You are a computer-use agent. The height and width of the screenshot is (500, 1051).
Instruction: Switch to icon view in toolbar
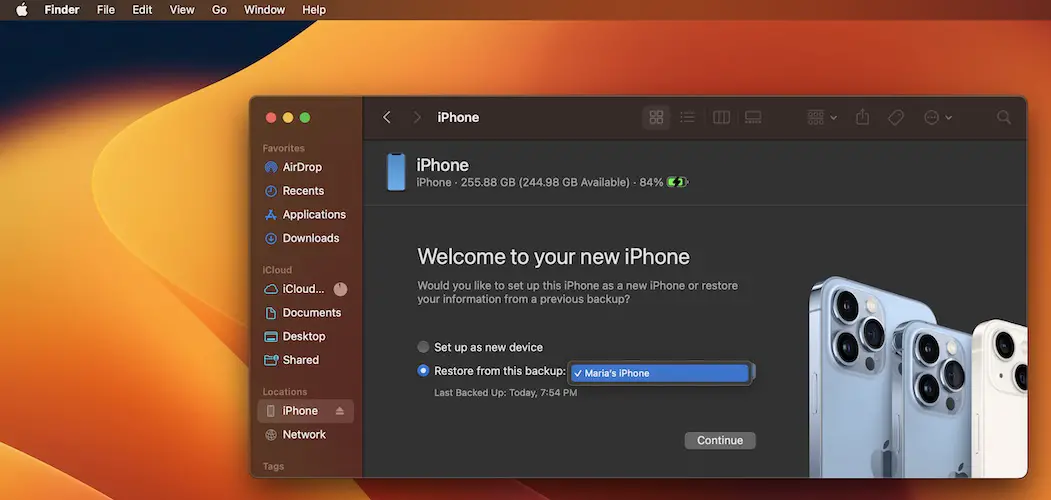pyautogui.click(x=656, y=117)
